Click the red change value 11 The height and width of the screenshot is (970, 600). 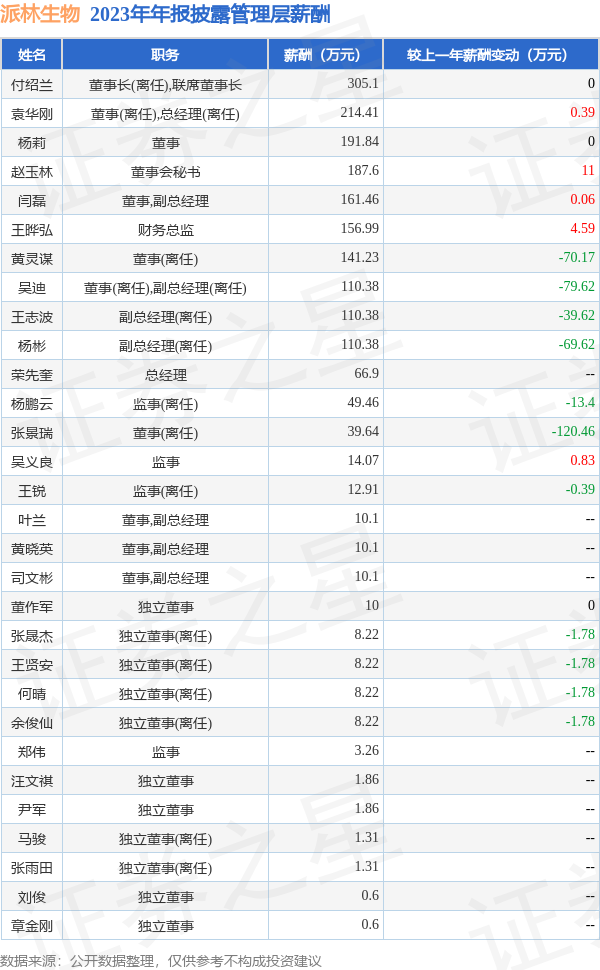(588, 170)
